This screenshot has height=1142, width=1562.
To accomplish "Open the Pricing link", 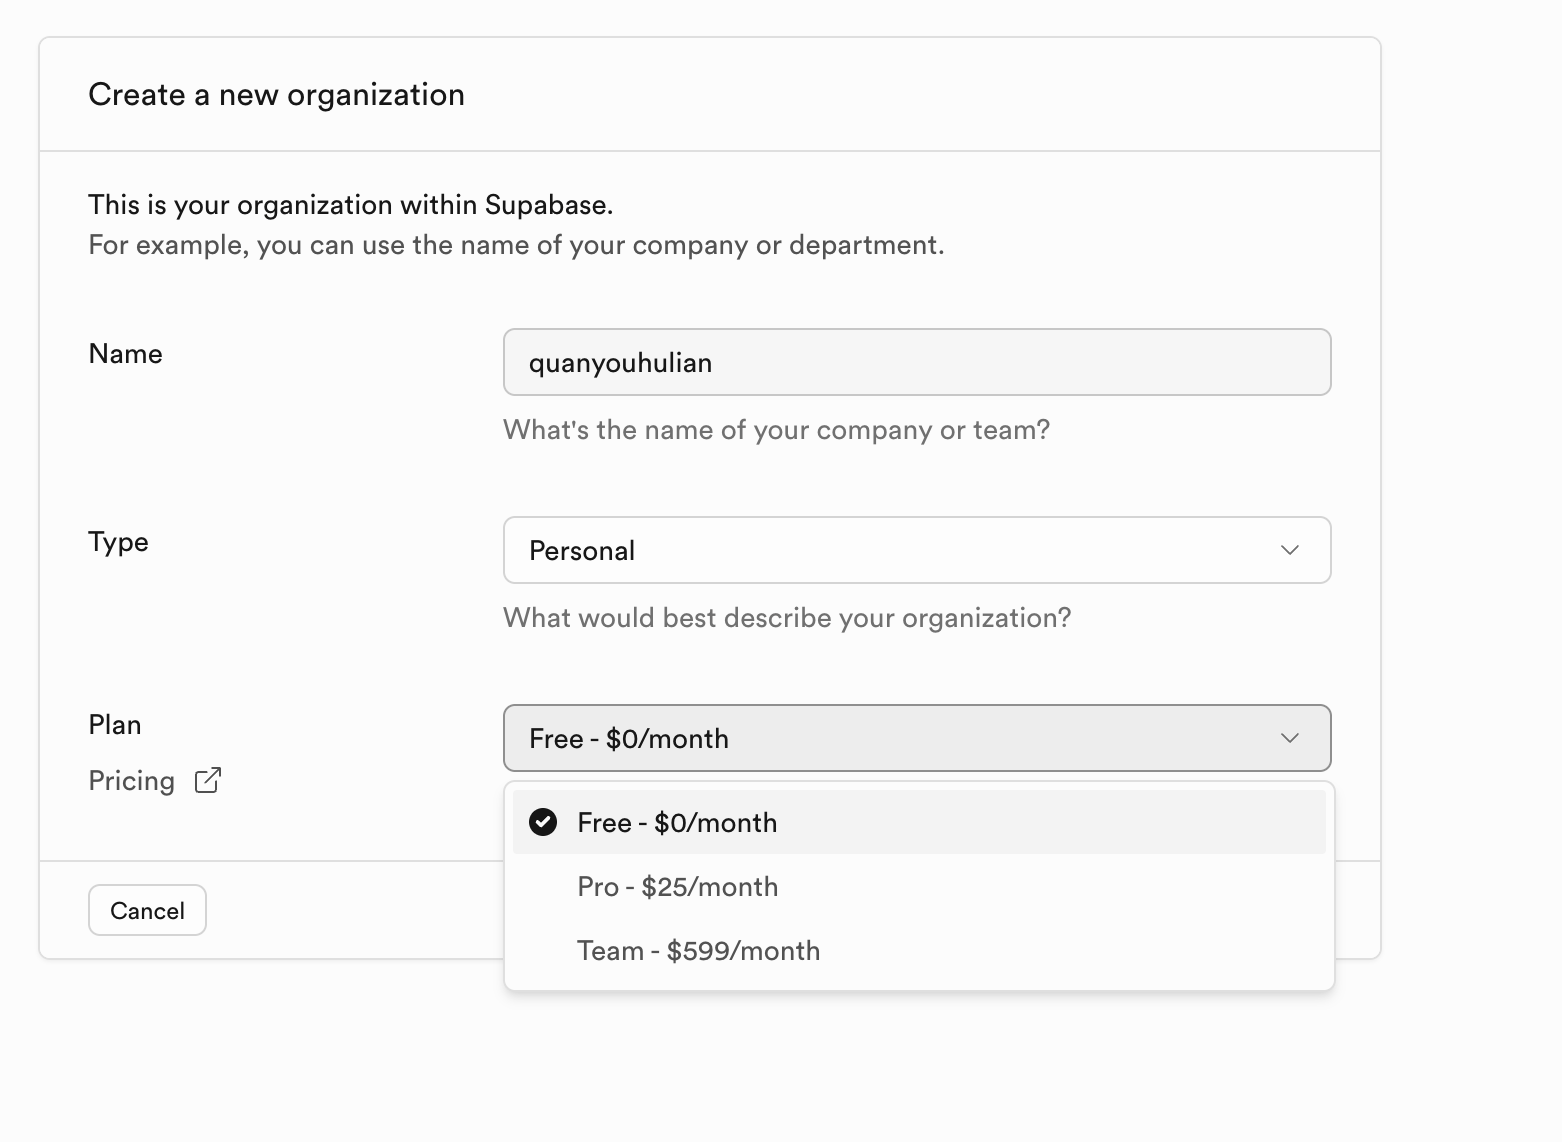I will pyautogui.click(x=132, y=781).
